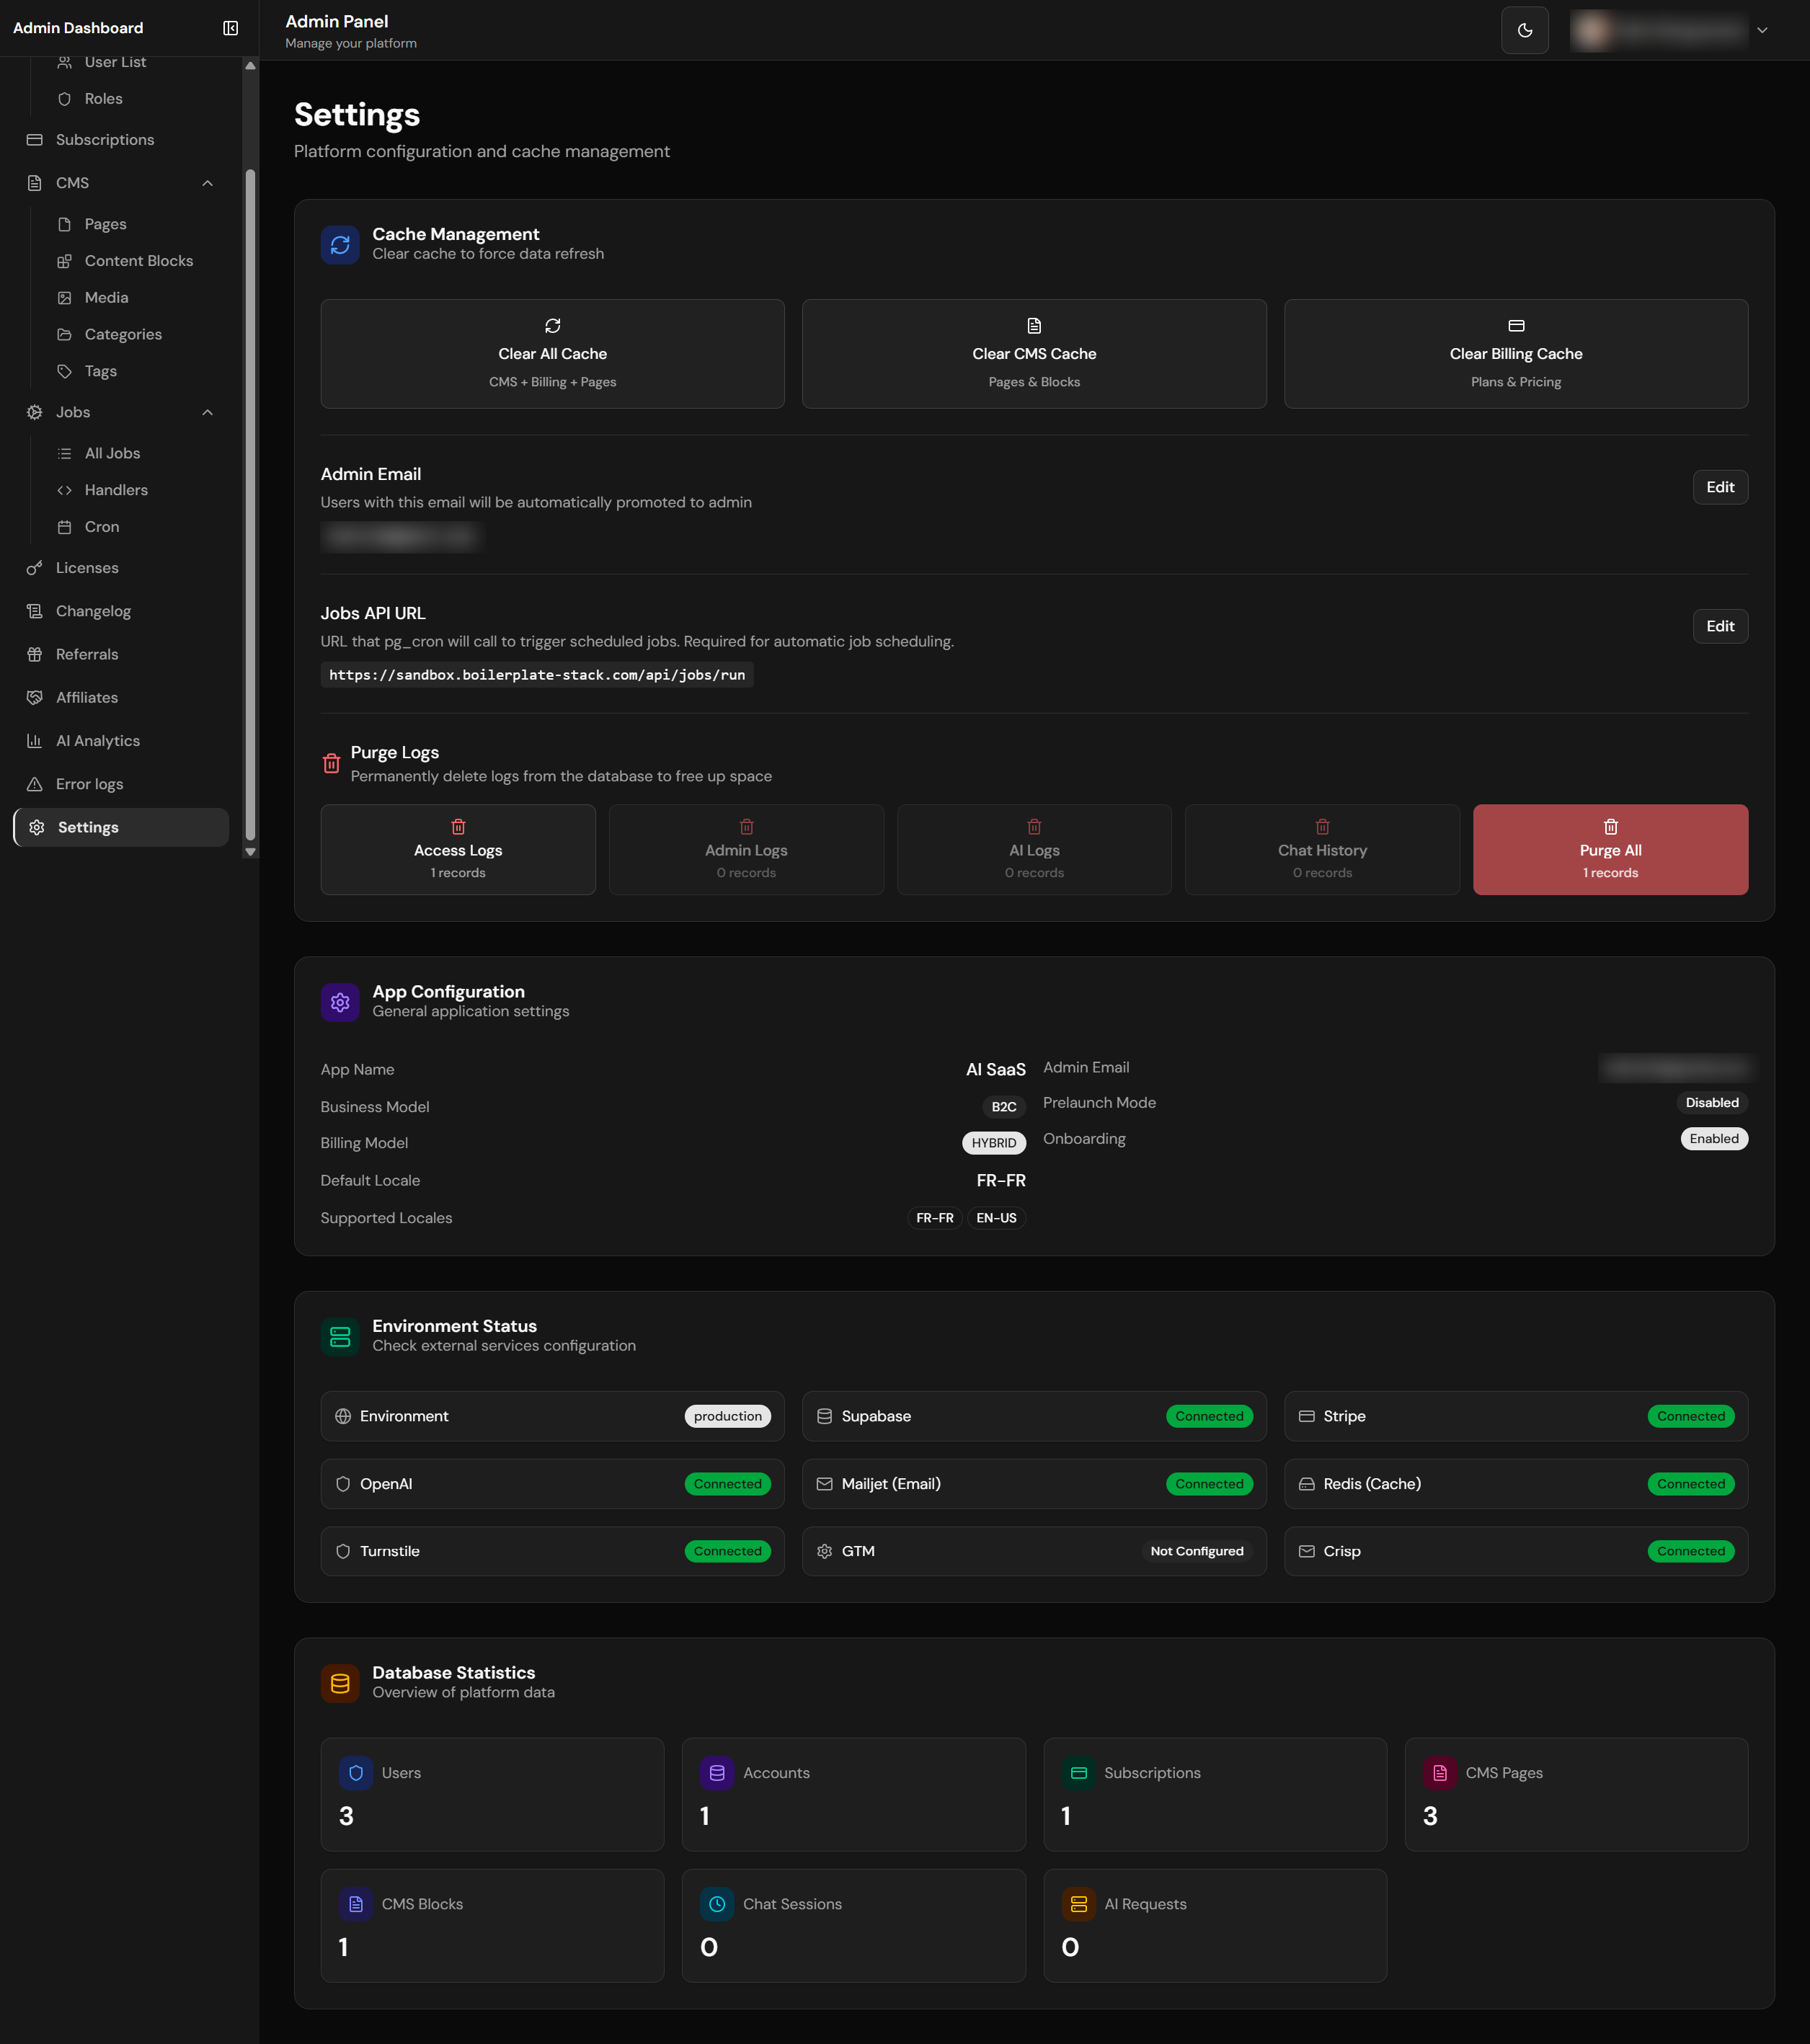Click the Cron calendar icon
This screenshot has width=1810, height=2044.
pos(64,527)
